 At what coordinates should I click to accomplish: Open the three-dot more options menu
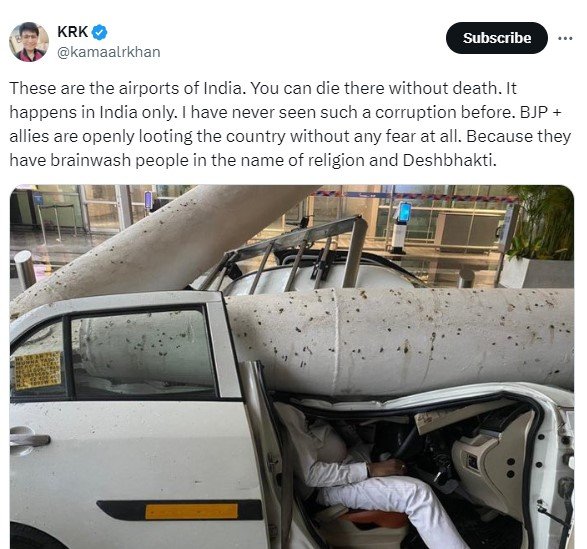(x=565, y=38)
